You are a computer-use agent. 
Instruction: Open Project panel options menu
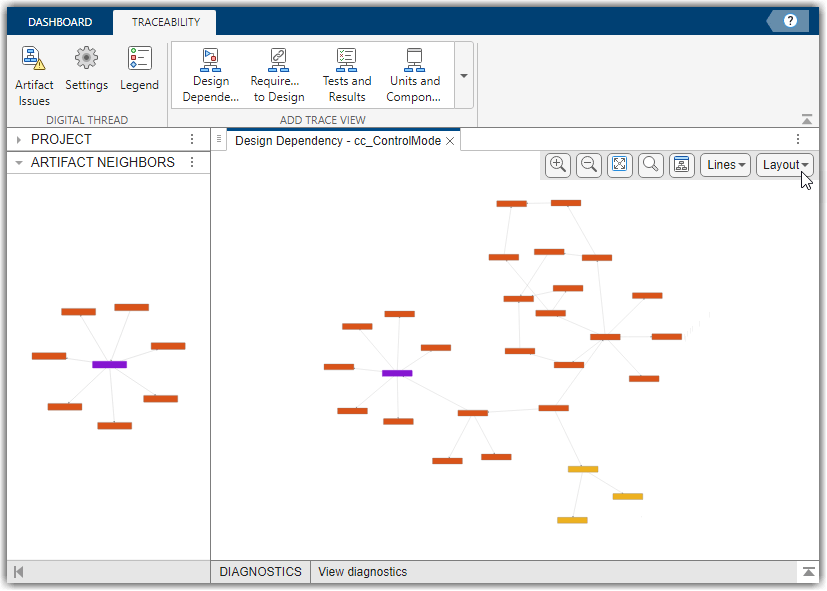point(192,139)
